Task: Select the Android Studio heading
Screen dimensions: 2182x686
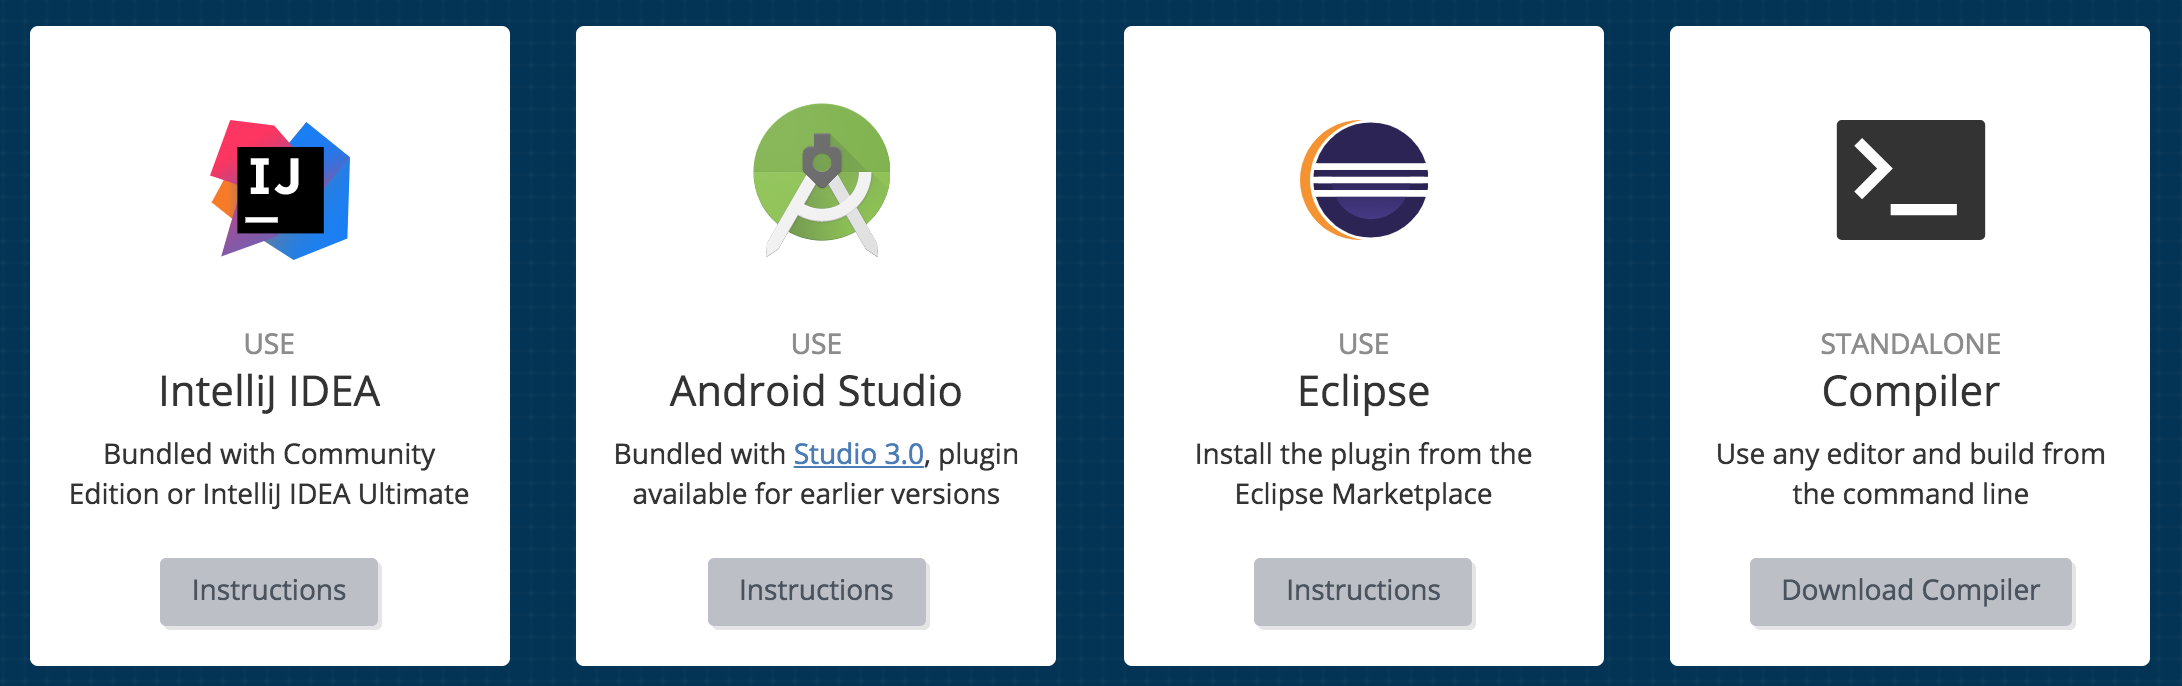Action: tap(816, 391)
